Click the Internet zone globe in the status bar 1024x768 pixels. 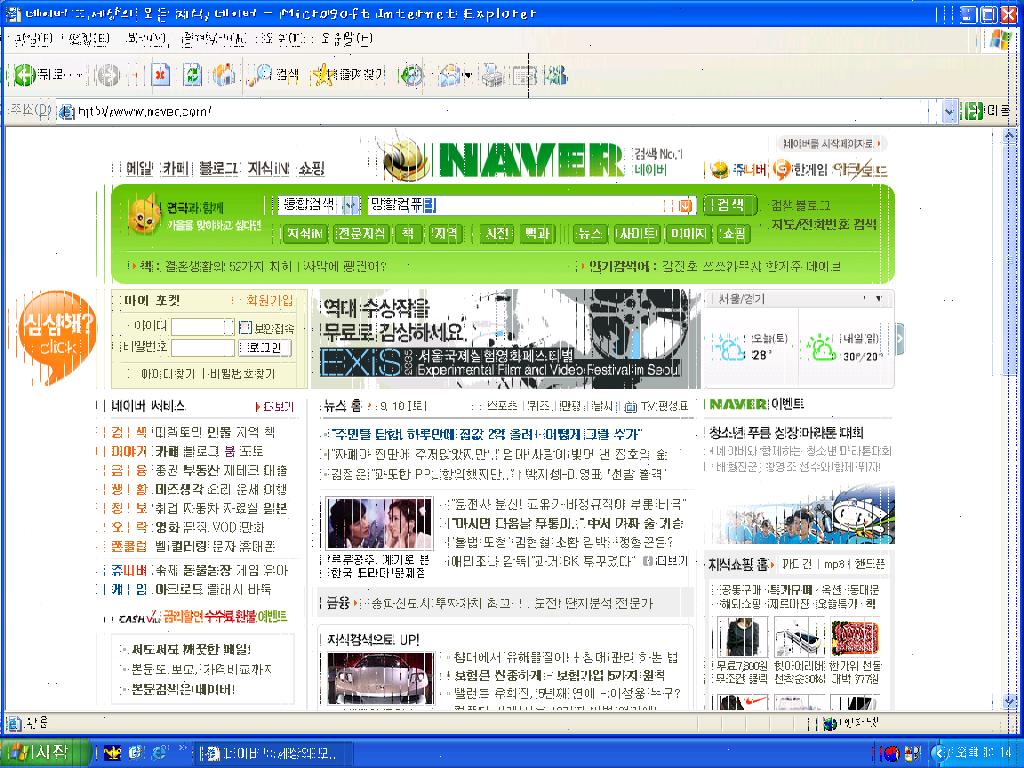click(x=829, y=723)
